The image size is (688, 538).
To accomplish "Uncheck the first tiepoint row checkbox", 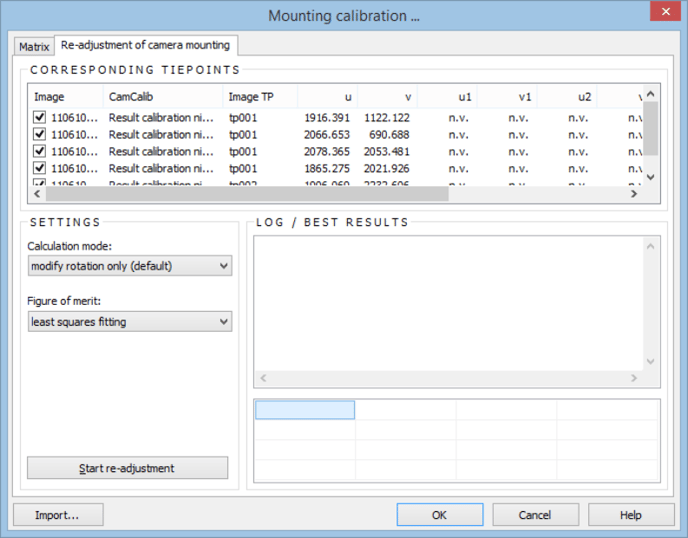I will pos(40,117).
